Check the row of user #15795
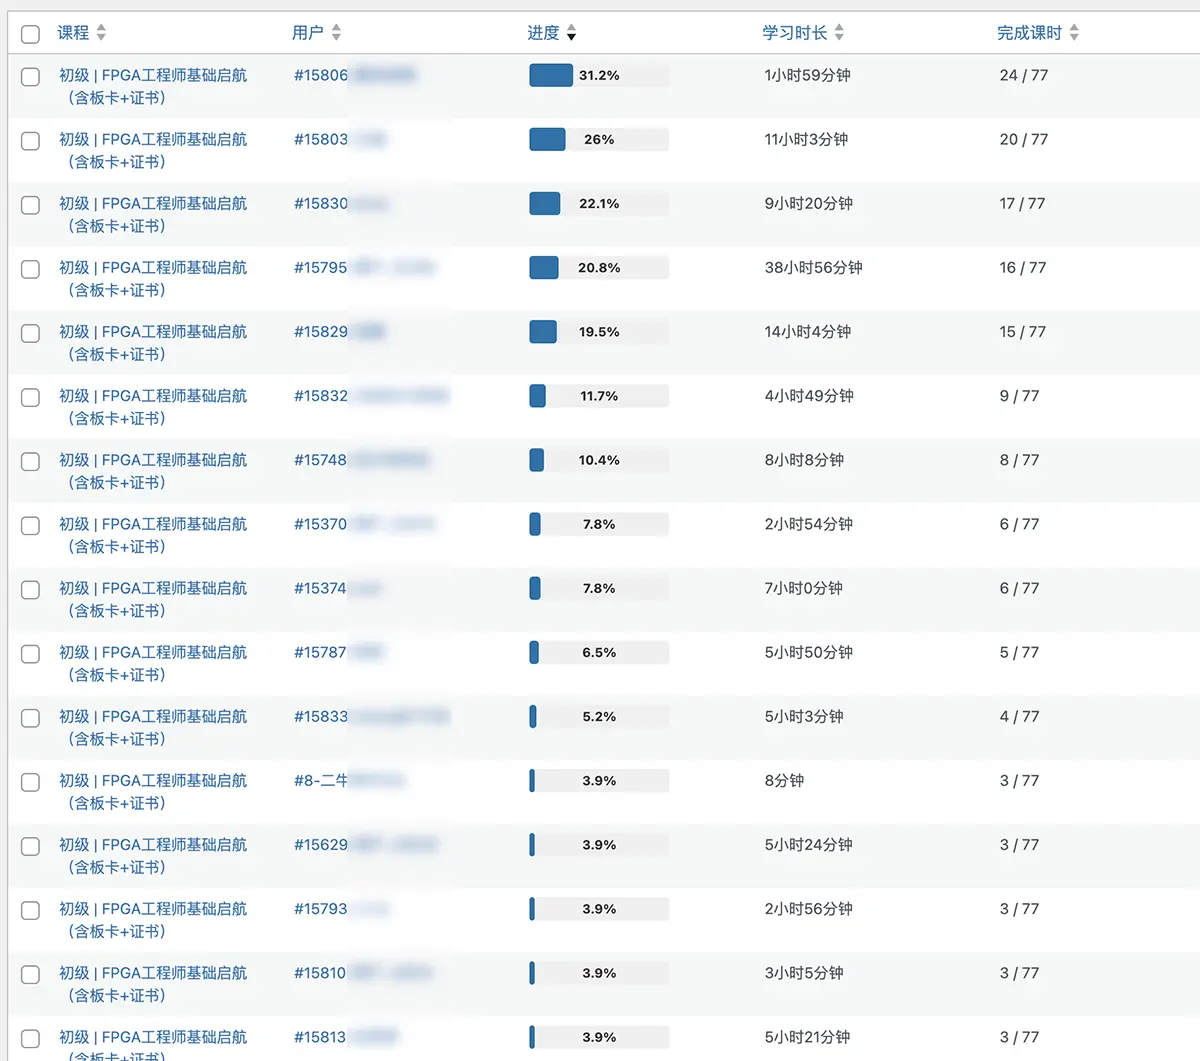Image resolution: width=1200 pixels, height=1061 pixels. point(31,269)
